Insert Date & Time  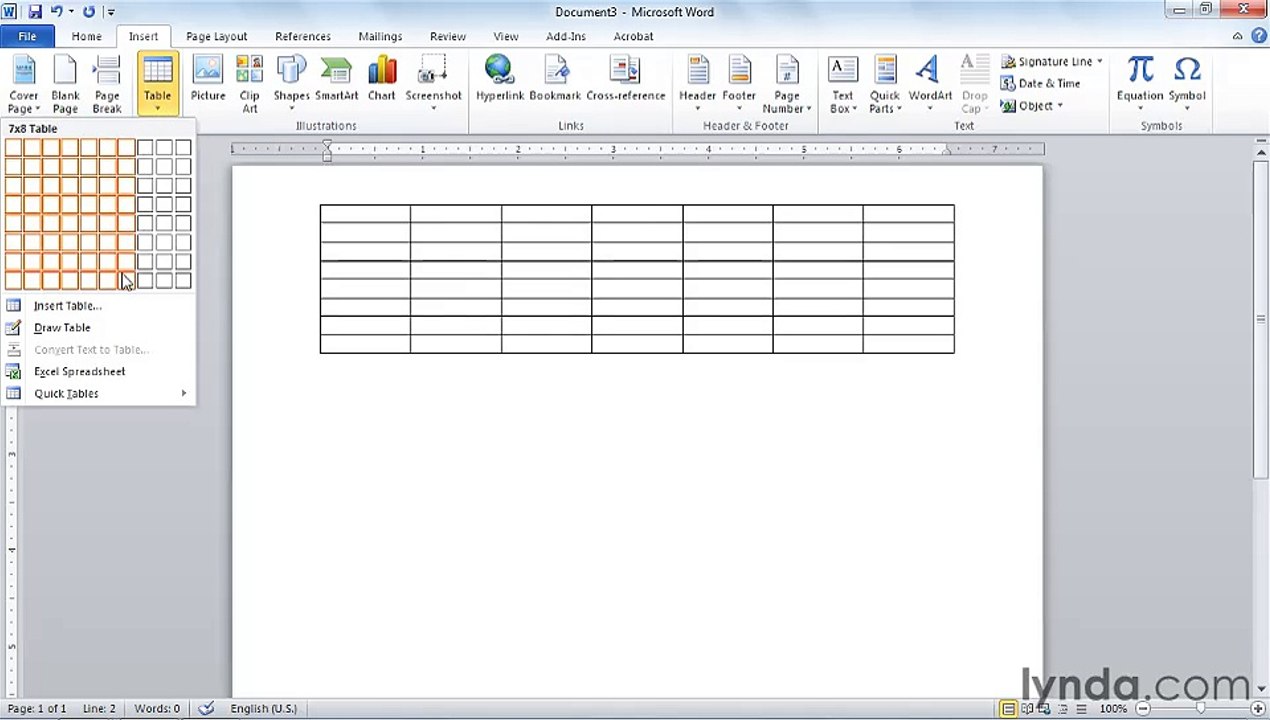click(x=1041, y=84)
